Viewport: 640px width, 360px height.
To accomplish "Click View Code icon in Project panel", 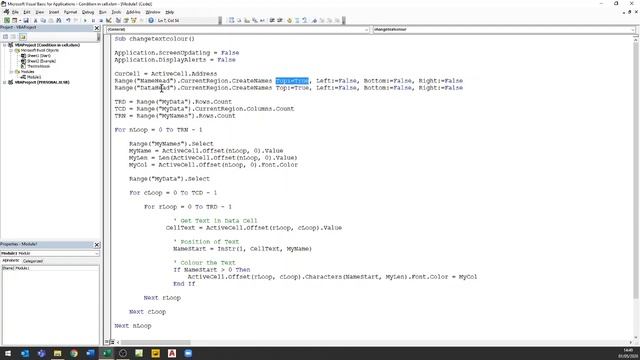I will pyautogui.click(x=6, y=37).
